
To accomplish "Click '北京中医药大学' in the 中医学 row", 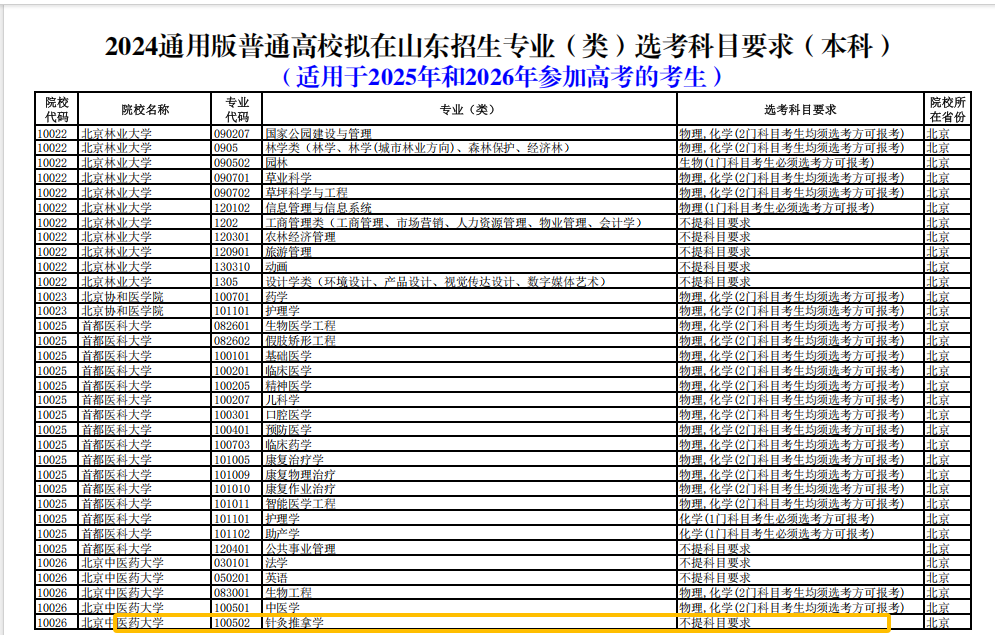I will pyautogui.click(x=122, y=608).
